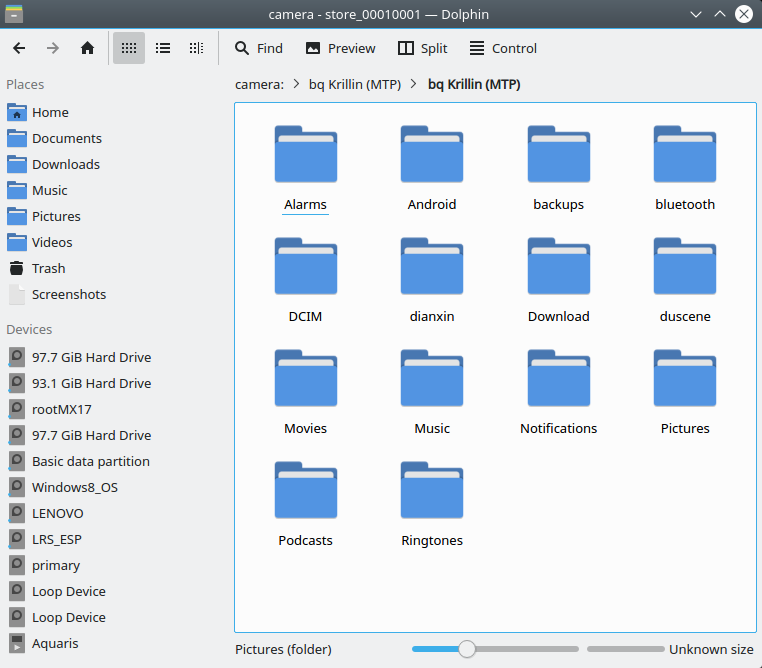Expand breadcrumb arrow after first bq Krillin
762x668 pixels.
pos(414,85)
